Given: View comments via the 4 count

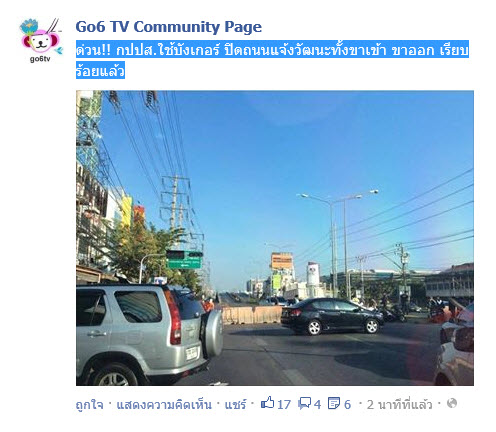Looking at the screenshot, I should coord(317,405).
